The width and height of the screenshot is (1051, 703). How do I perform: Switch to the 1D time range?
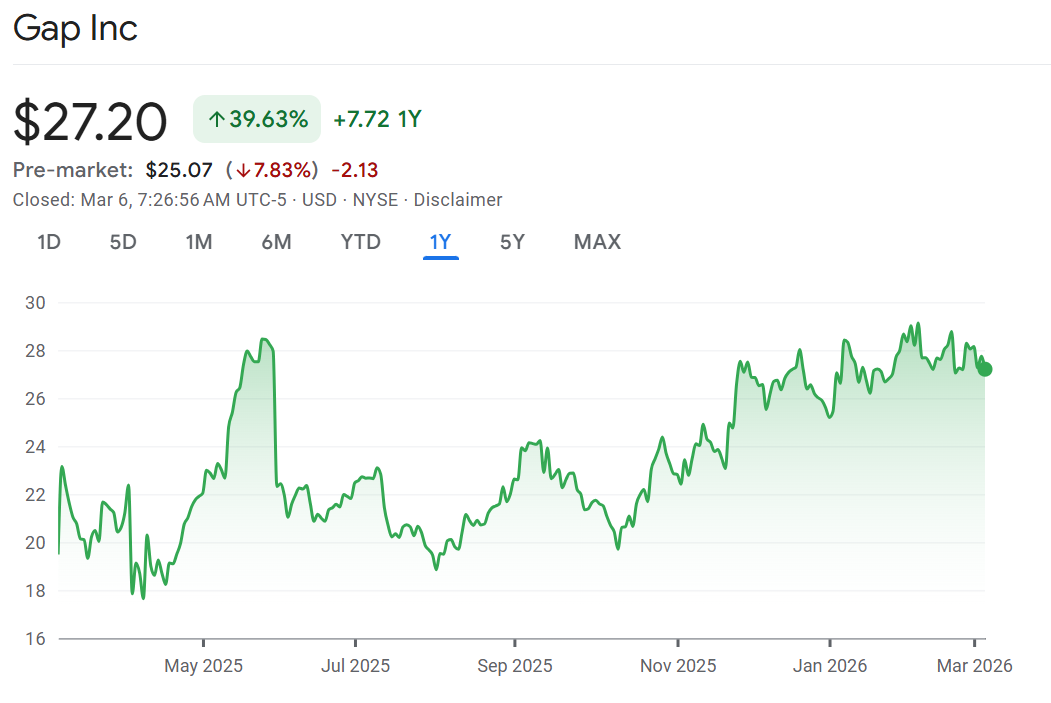(49, 242)
